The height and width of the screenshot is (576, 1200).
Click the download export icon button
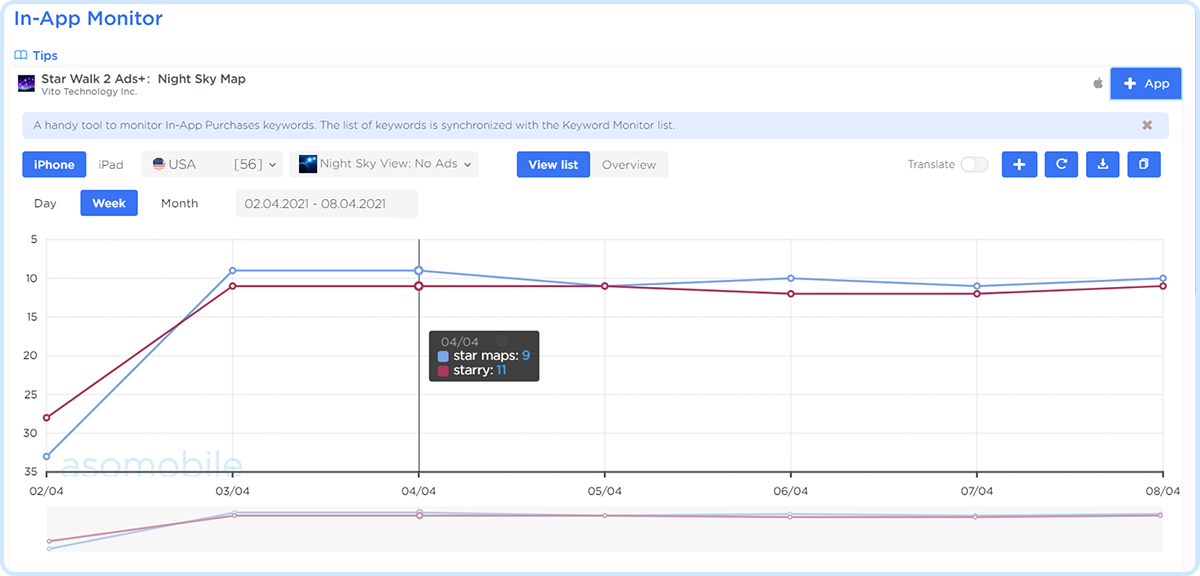(x=1102, y=165)
